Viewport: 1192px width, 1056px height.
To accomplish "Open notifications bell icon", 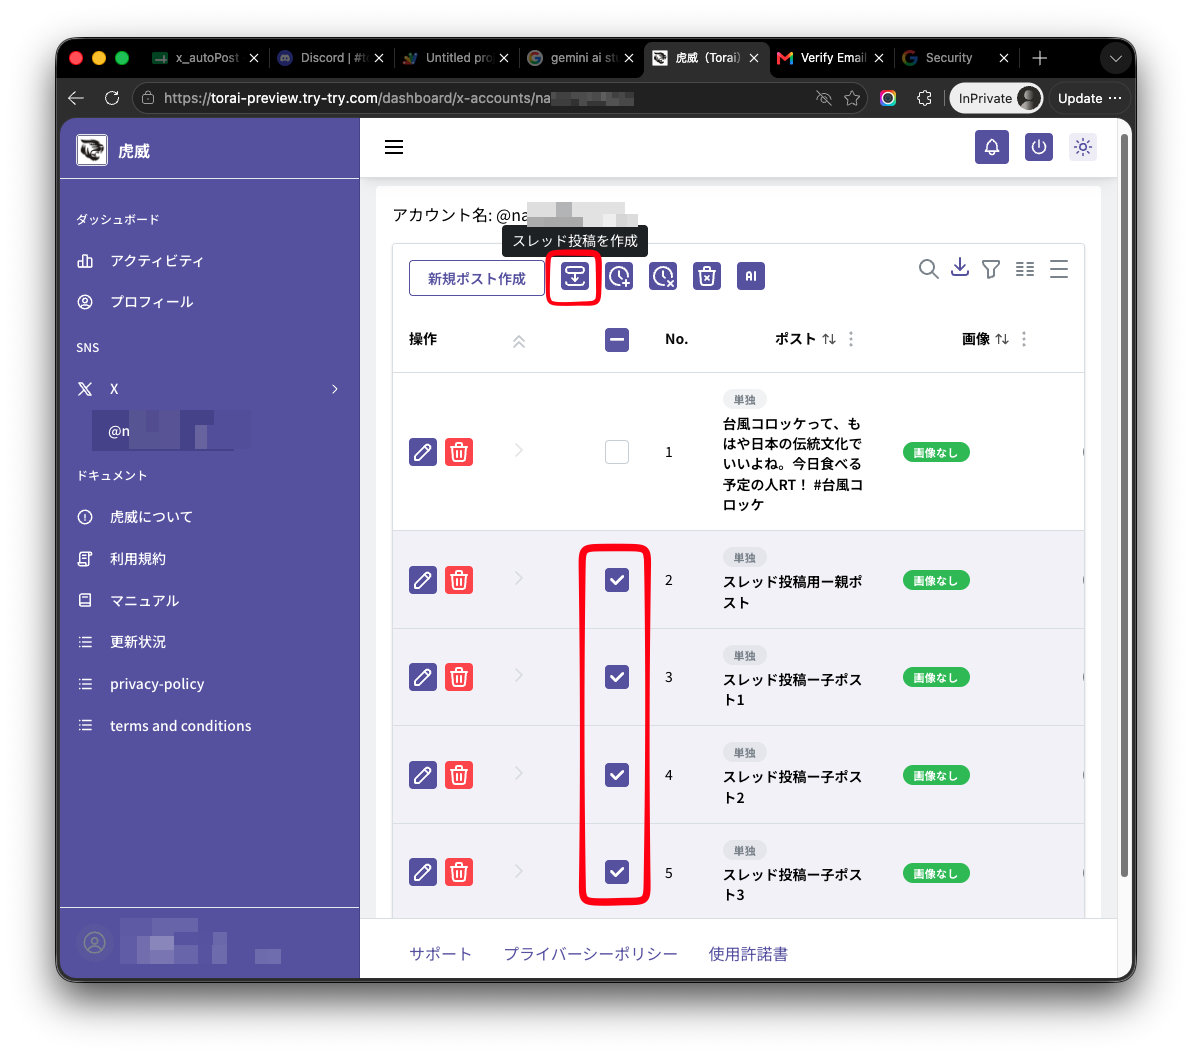I will pos(992,147).
